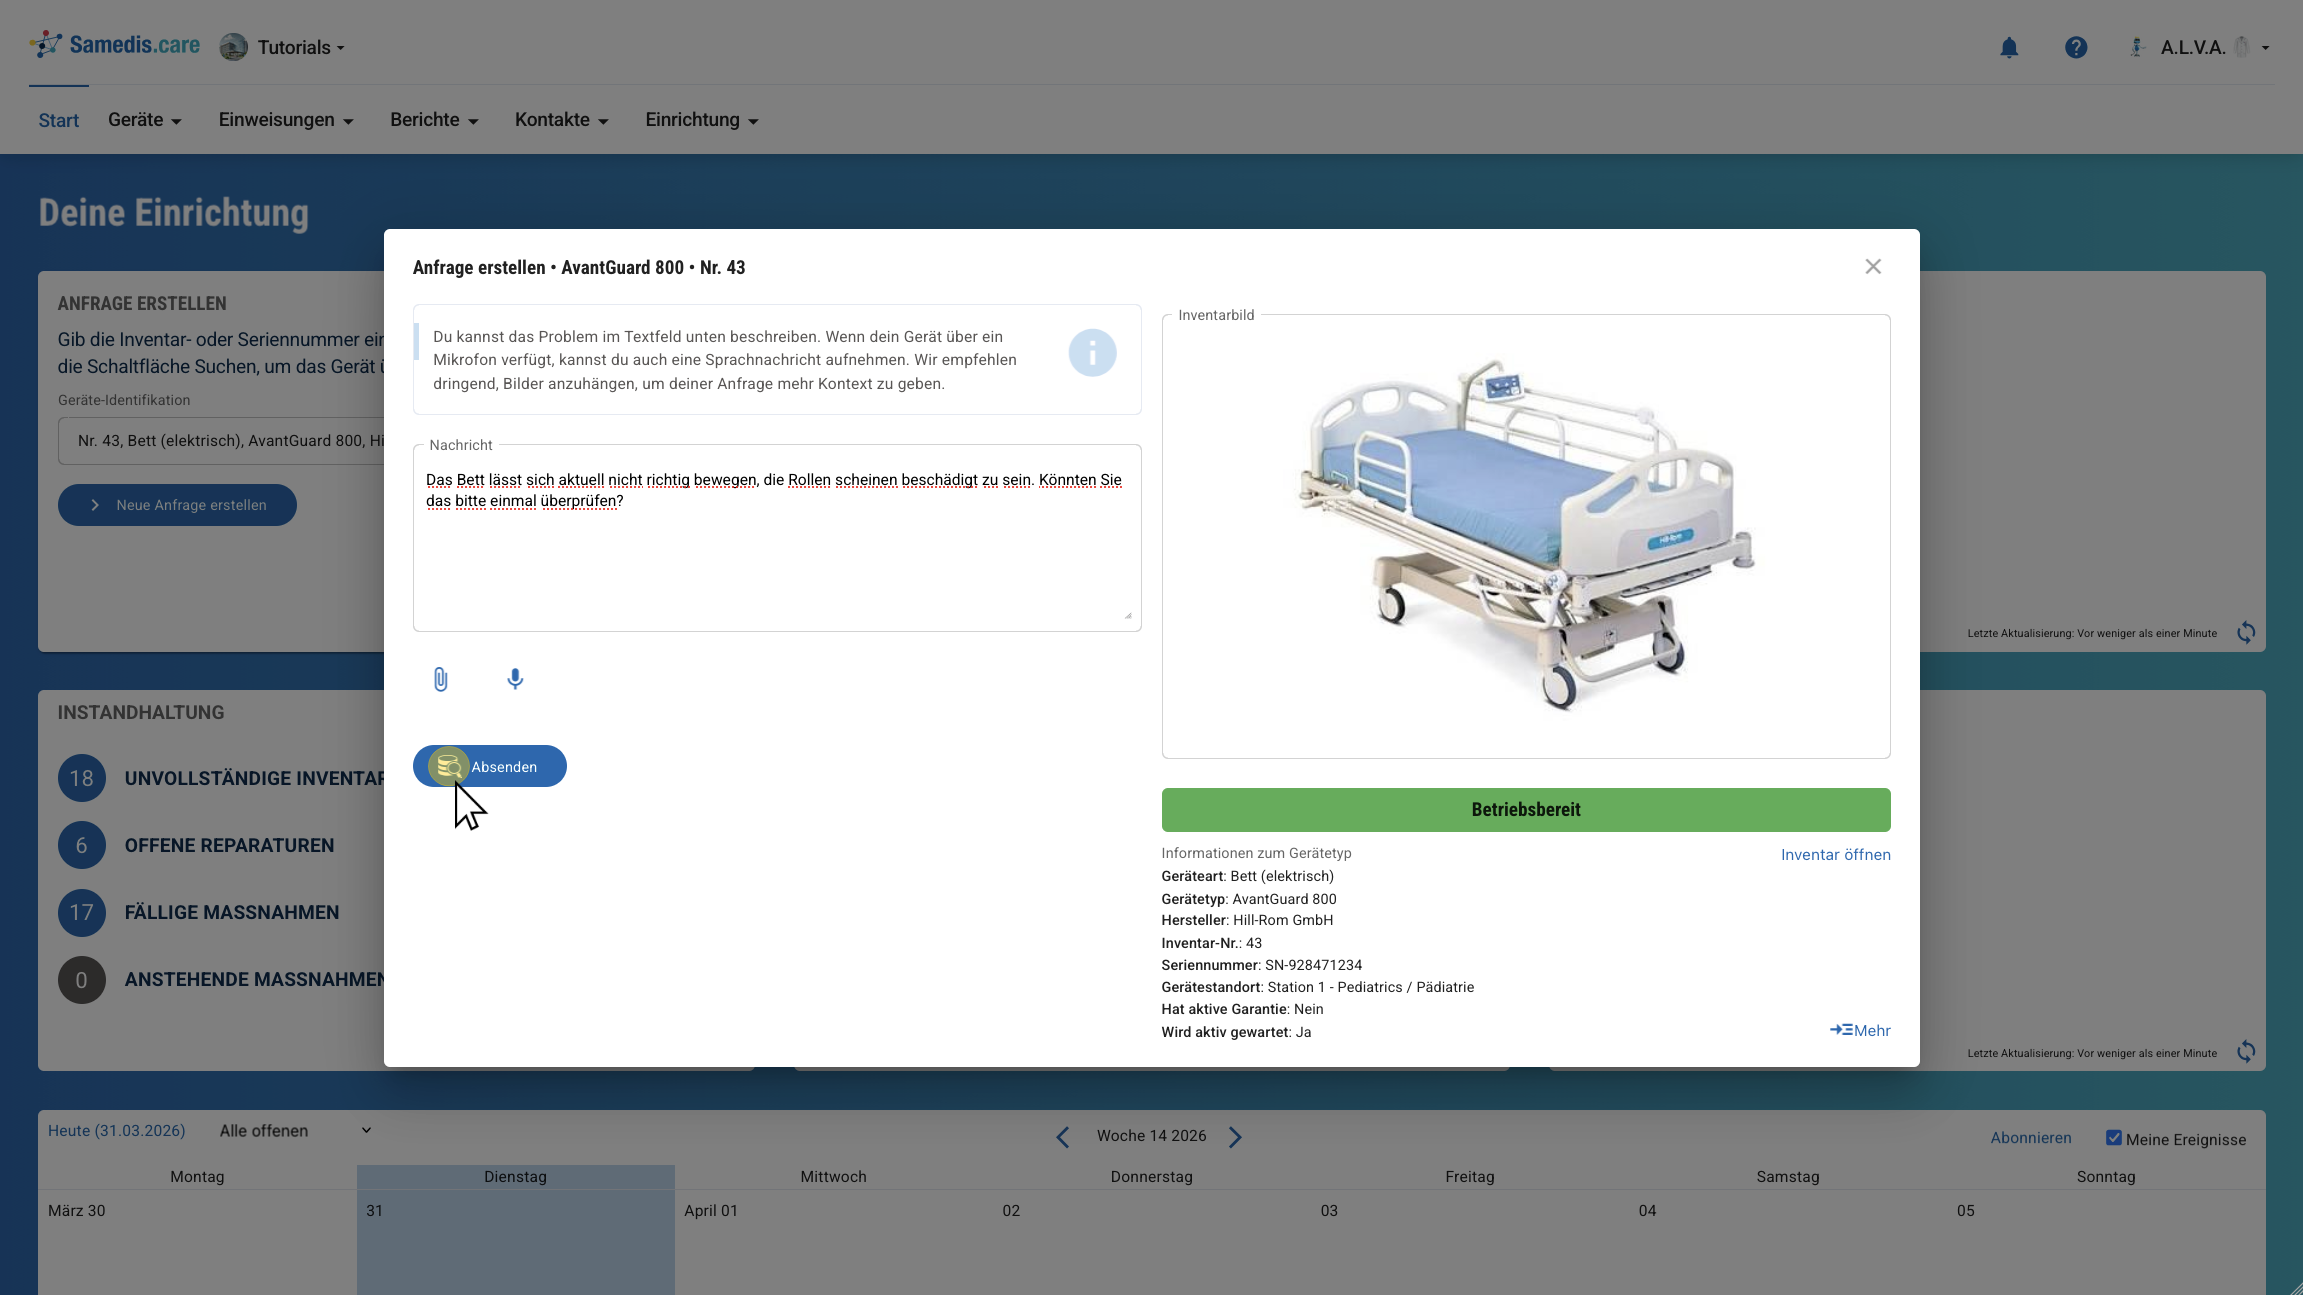The width and height of the screenshot is (2303, 1295).
Task: Click the Hersteller Hill-Rom GmbH line
Action: (x=1247, y=920)
